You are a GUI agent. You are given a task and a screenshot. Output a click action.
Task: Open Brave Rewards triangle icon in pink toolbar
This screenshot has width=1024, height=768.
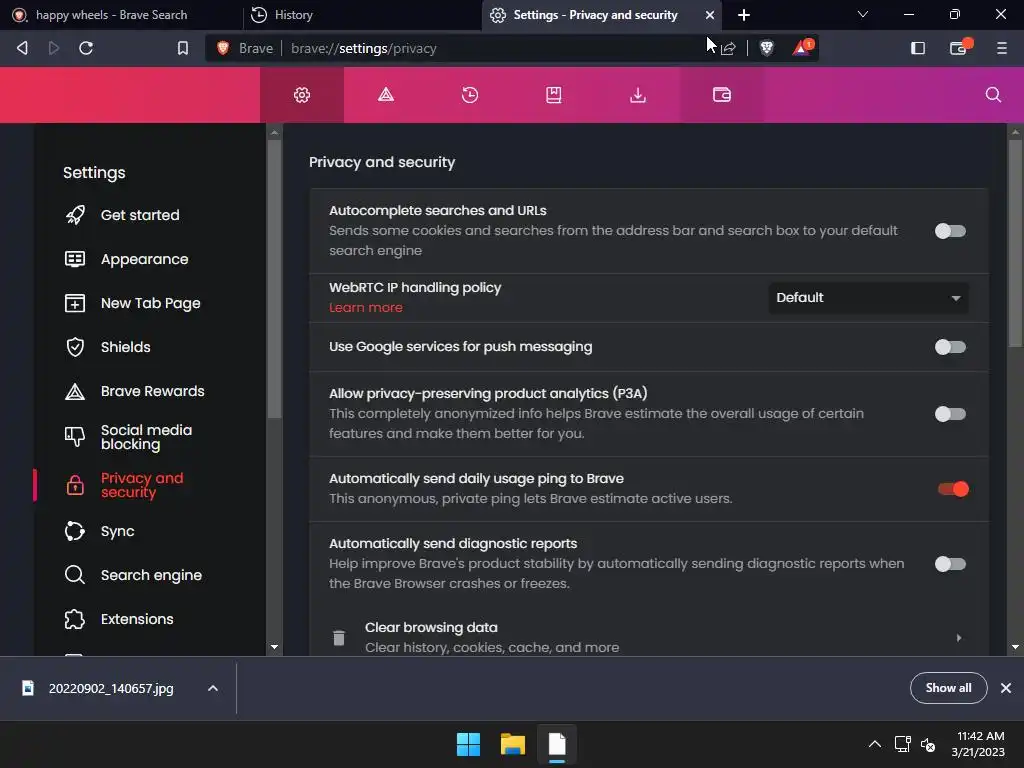point(386,95)
